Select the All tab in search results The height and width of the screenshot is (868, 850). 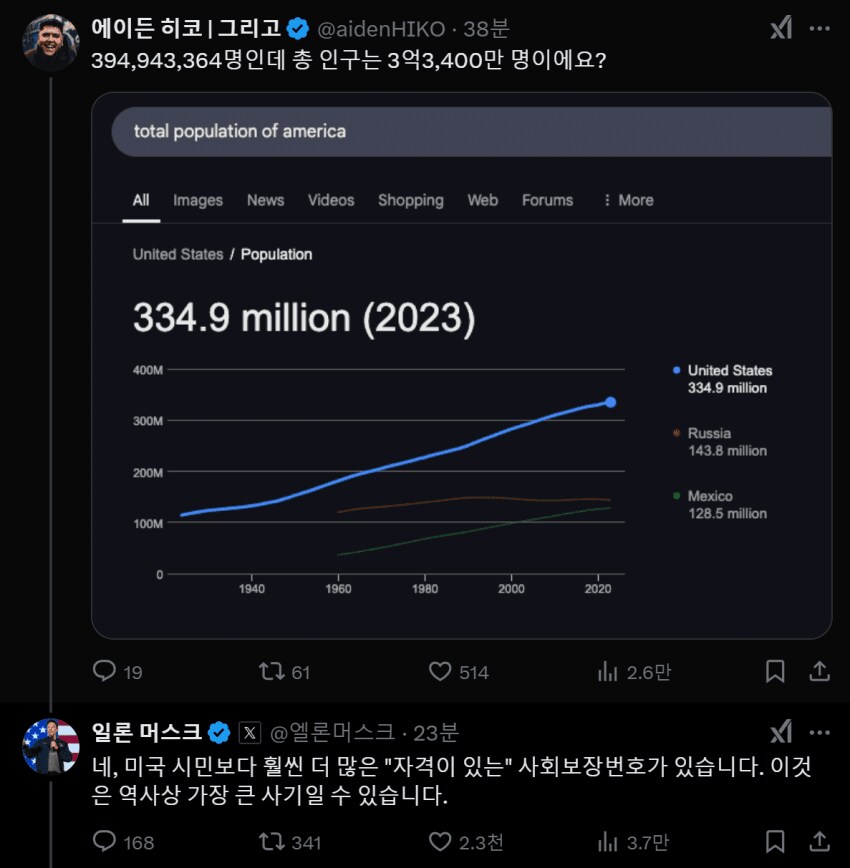point(141,200)
